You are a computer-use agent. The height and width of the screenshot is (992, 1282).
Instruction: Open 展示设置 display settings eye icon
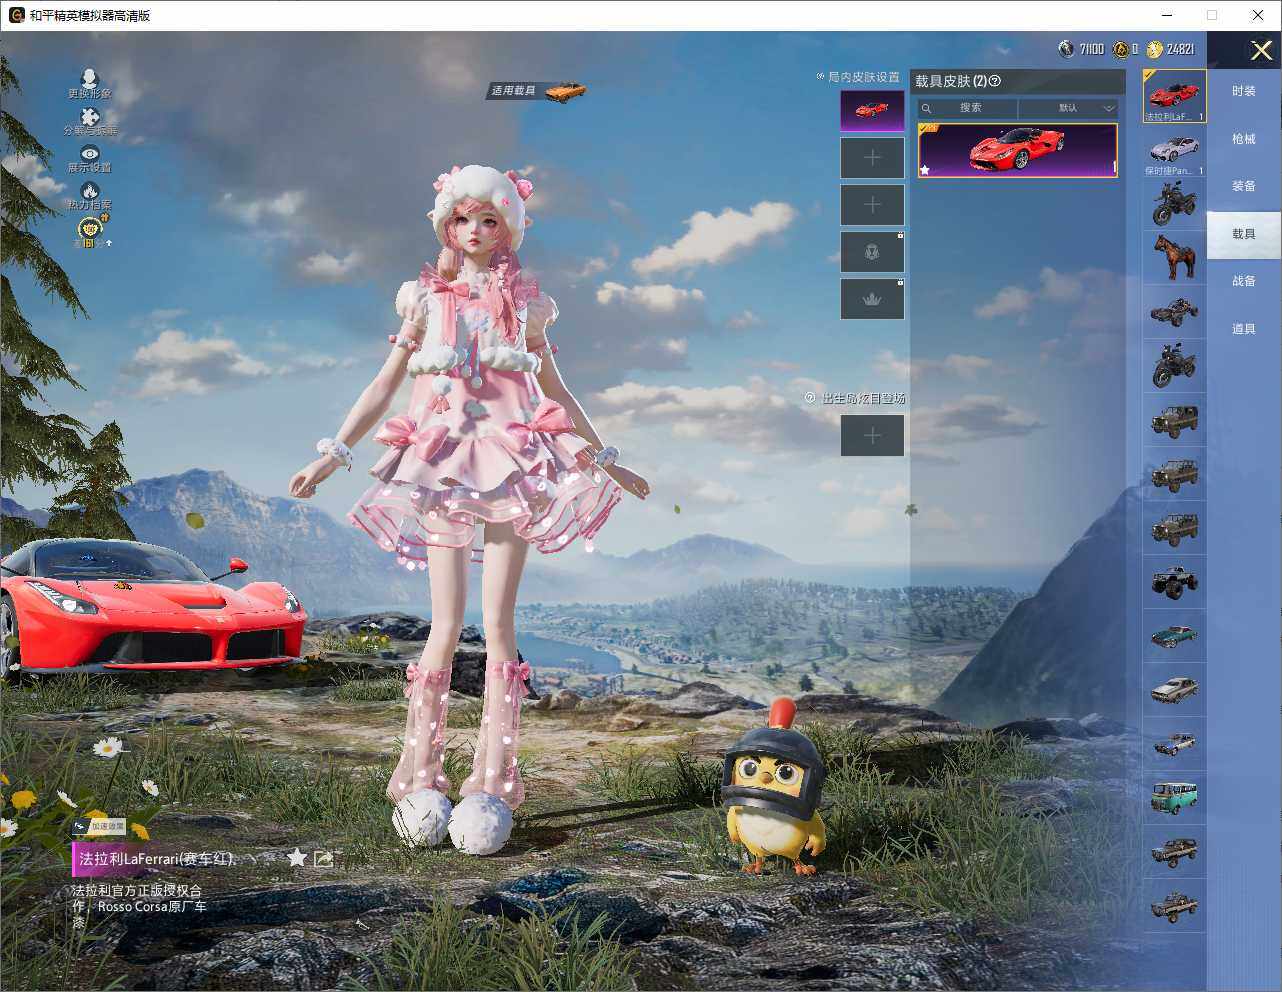89,155
